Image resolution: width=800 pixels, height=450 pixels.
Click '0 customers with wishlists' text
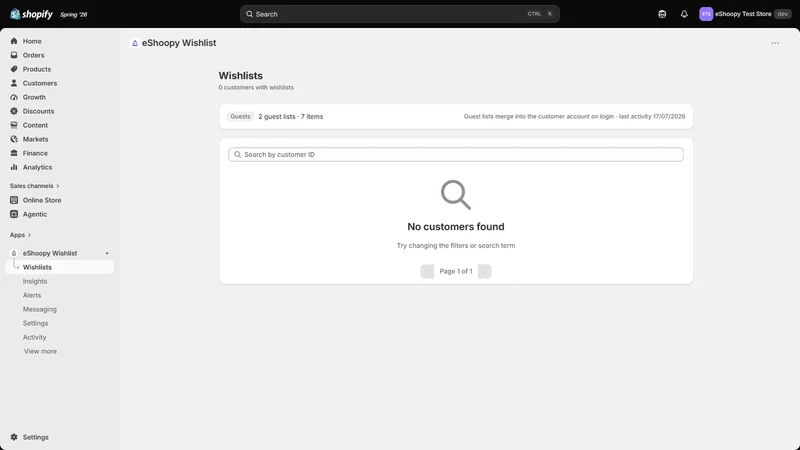[x=256, y=88]
